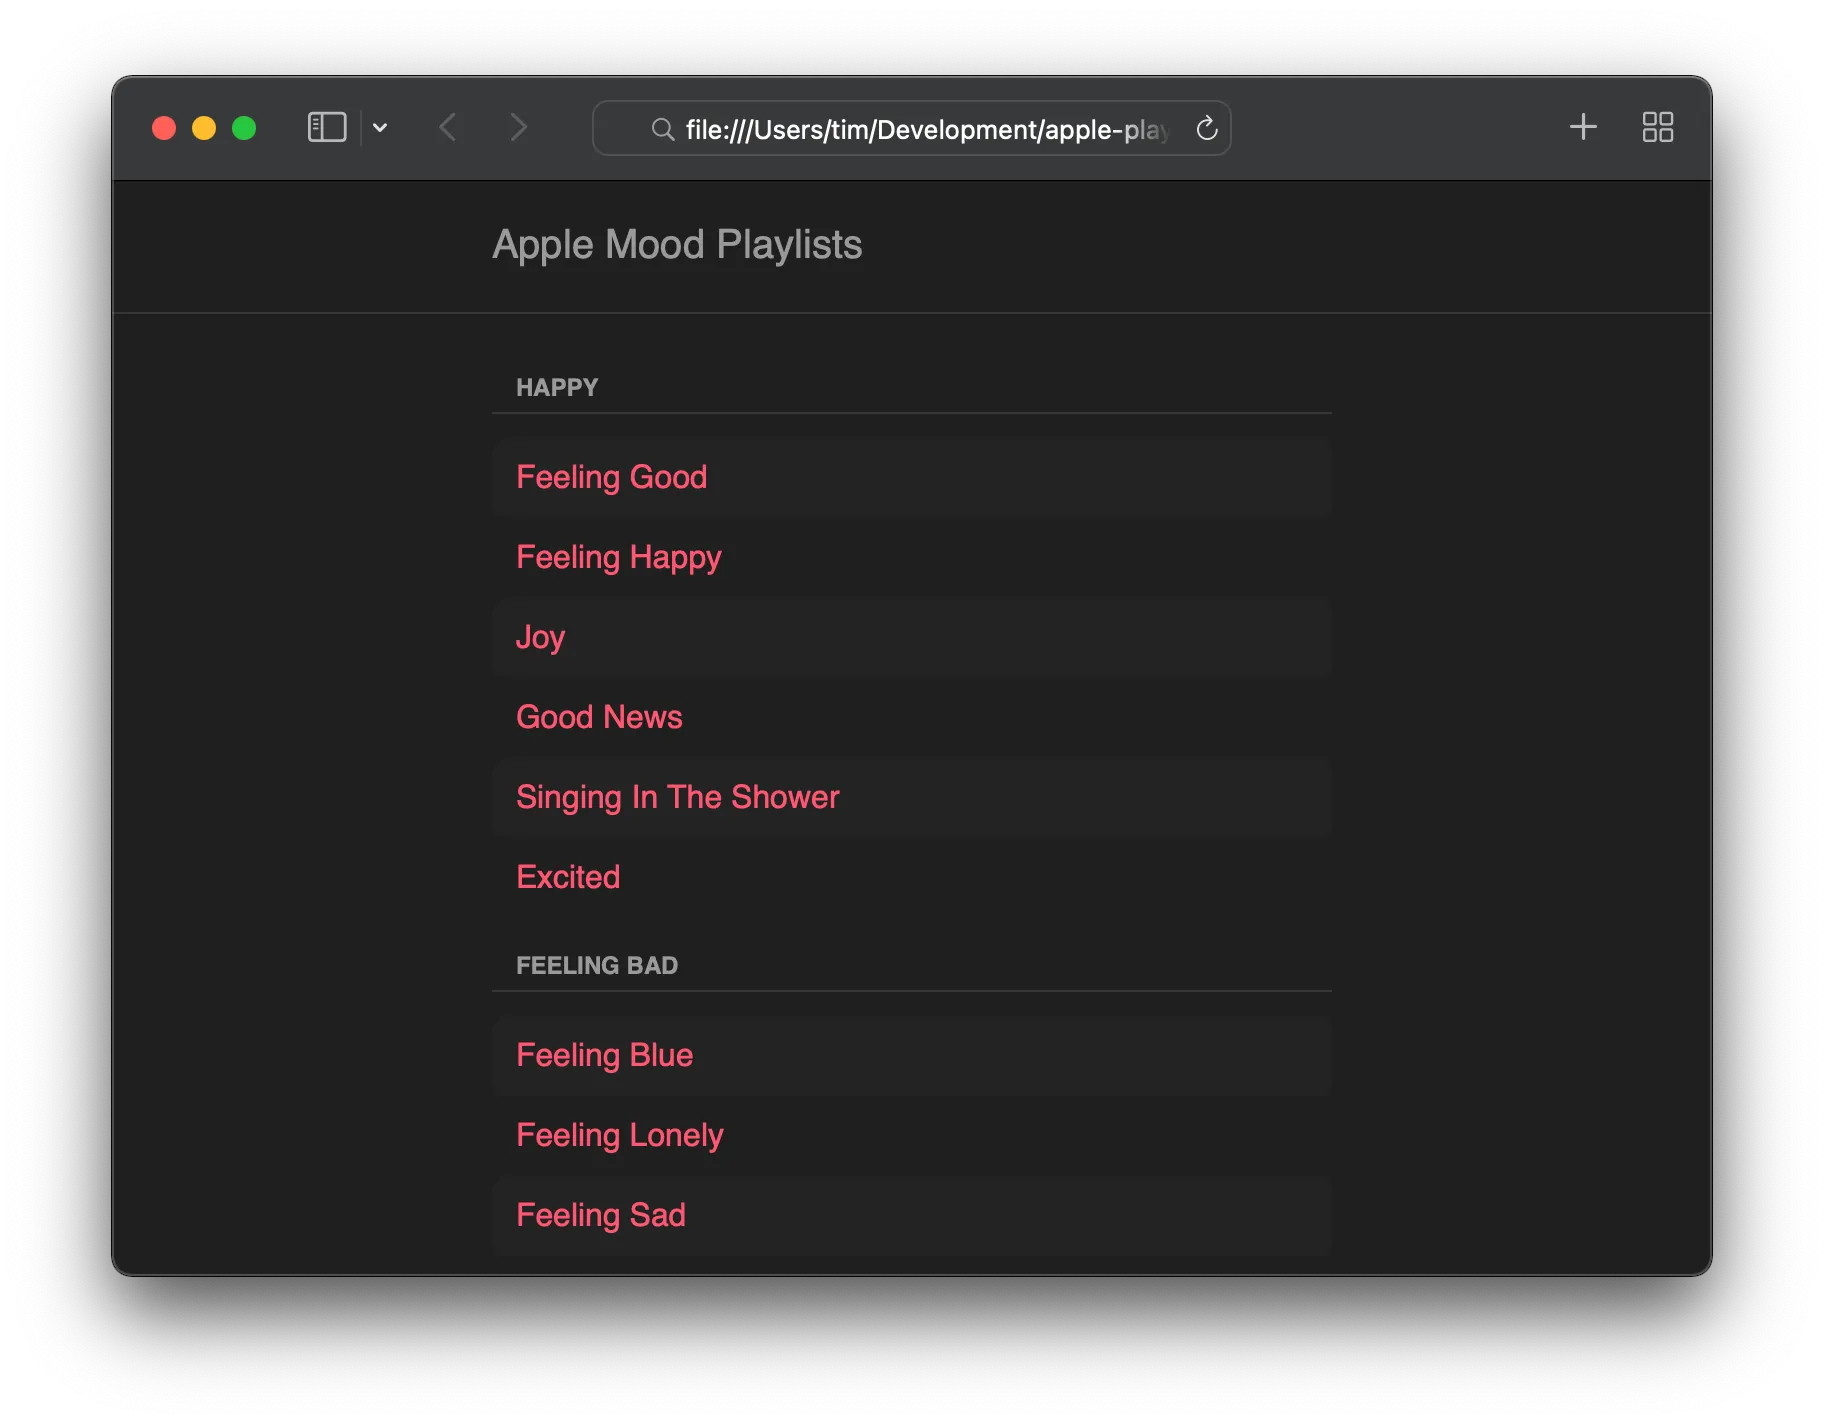Show tab overview grid icon
The width and height of the screenshot is (1824, 1424).
[1658, 127]
